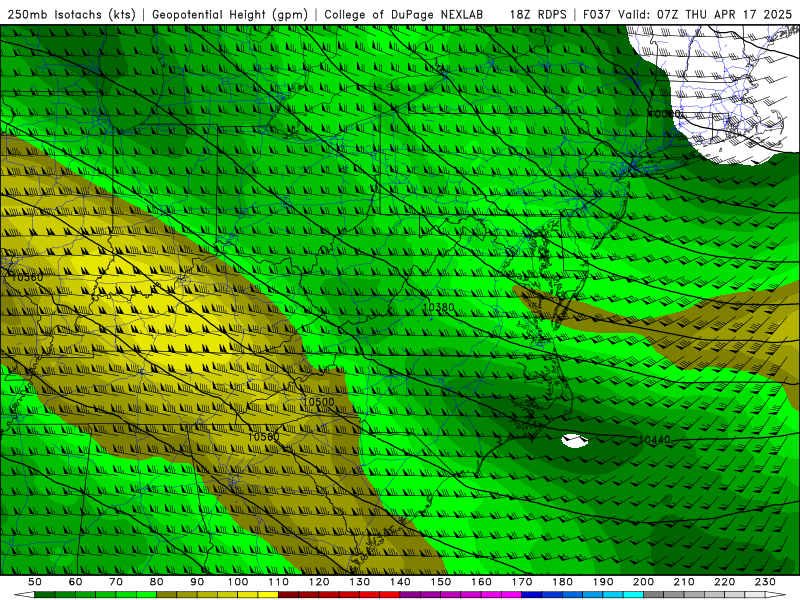Click the '50' value on the color scale
The width and height of the screenshot is (800, 600).
35,582
